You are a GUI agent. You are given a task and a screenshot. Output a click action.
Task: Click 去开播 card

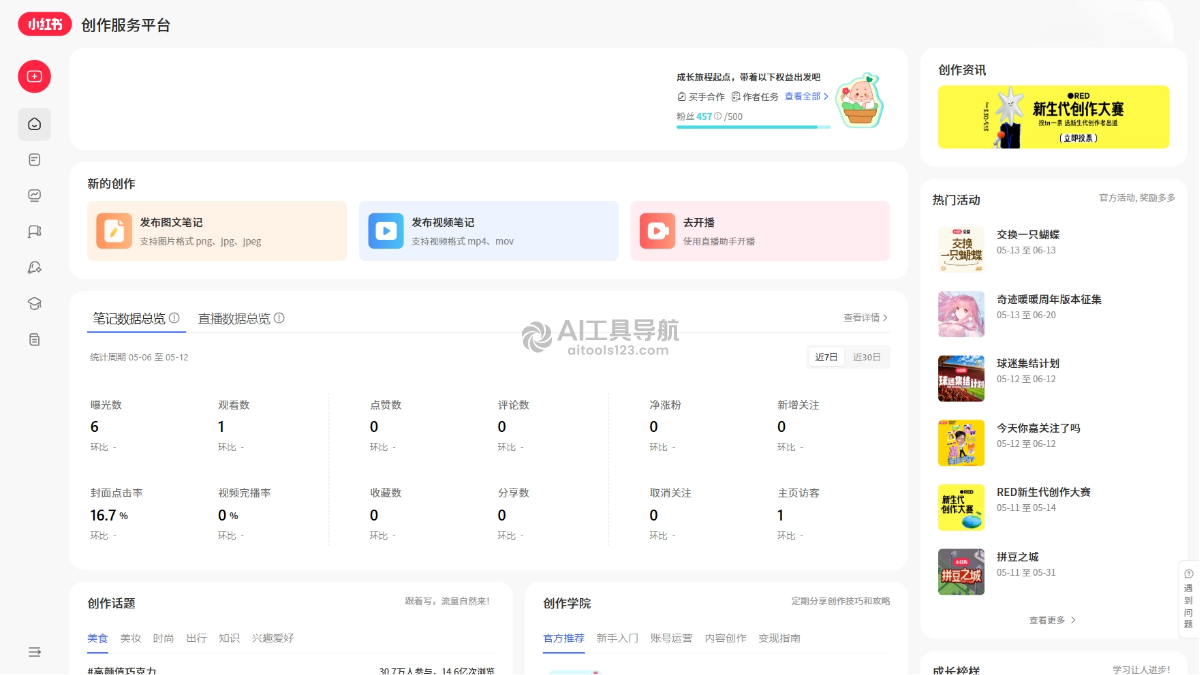pyautogui.click(x=760, y=231)
